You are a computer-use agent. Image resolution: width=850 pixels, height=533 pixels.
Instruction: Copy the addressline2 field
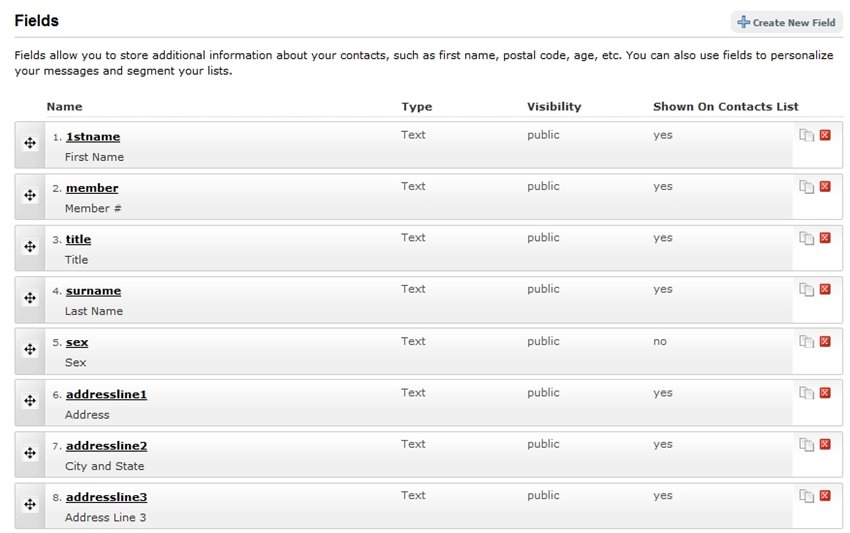coord(806,444)
